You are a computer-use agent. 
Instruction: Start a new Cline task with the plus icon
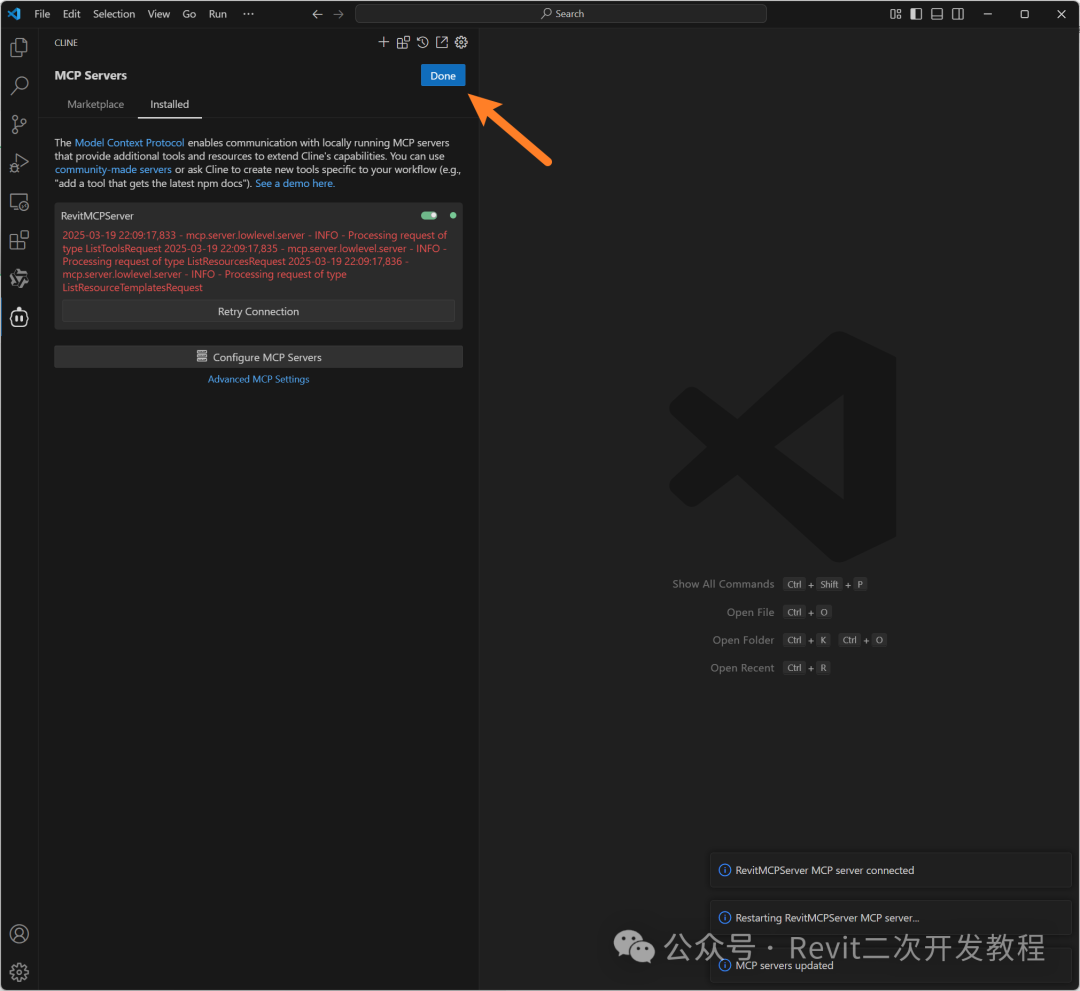pyautogui.click(x=384, y=43)
